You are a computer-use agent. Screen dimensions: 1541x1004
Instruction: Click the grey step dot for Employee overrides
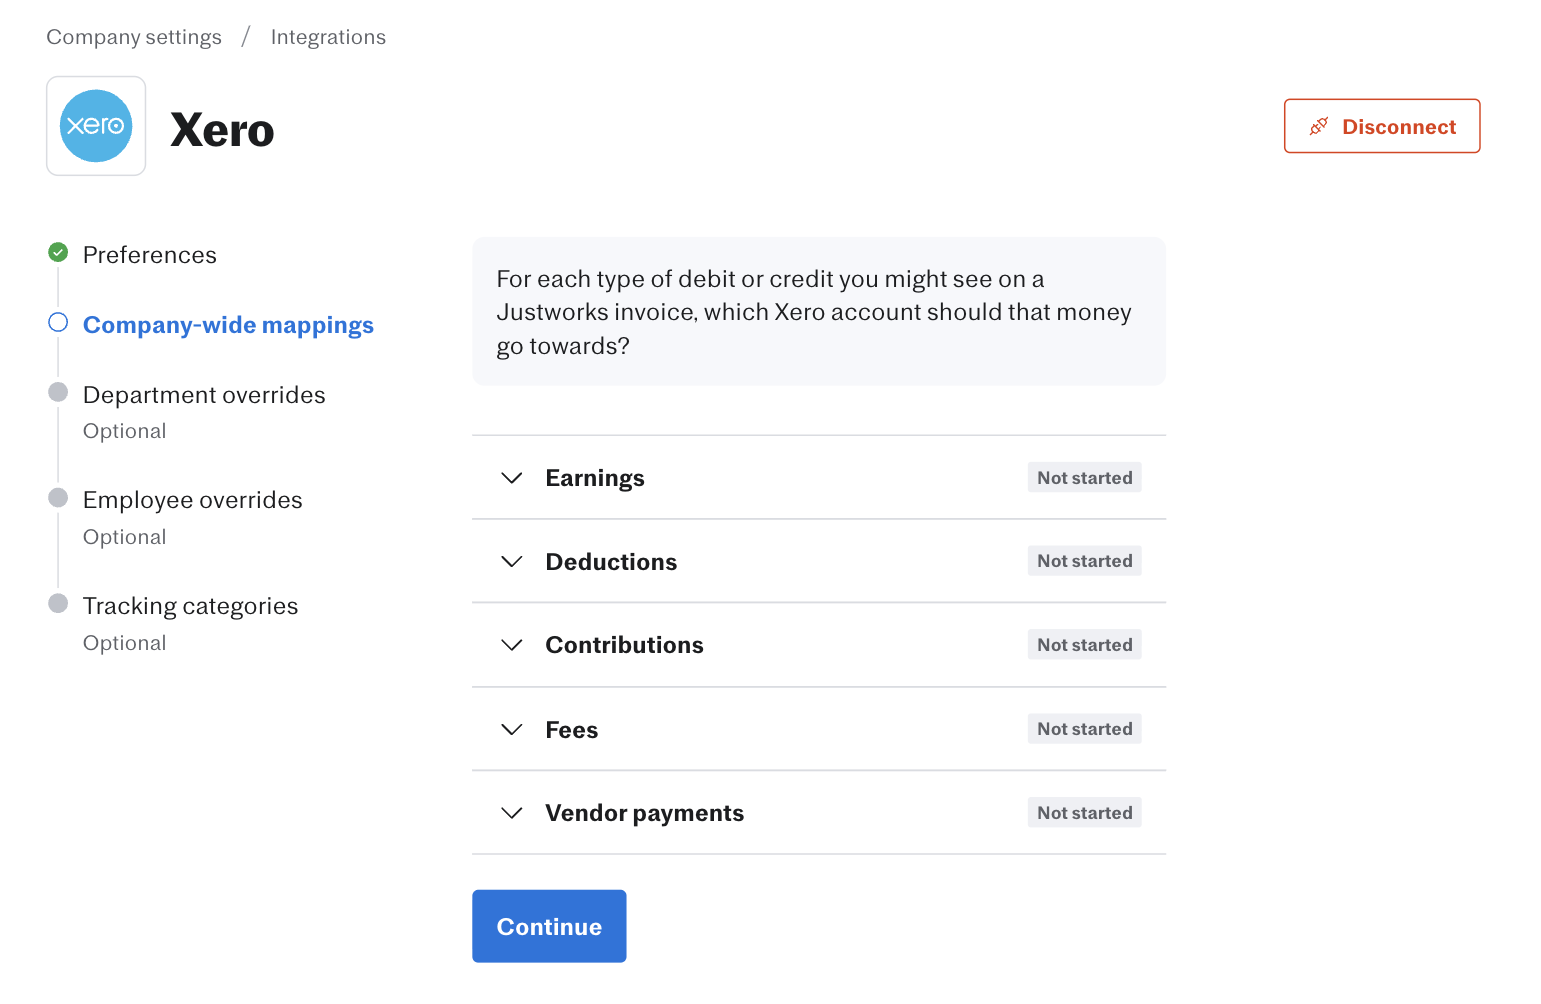pos(58,497)
